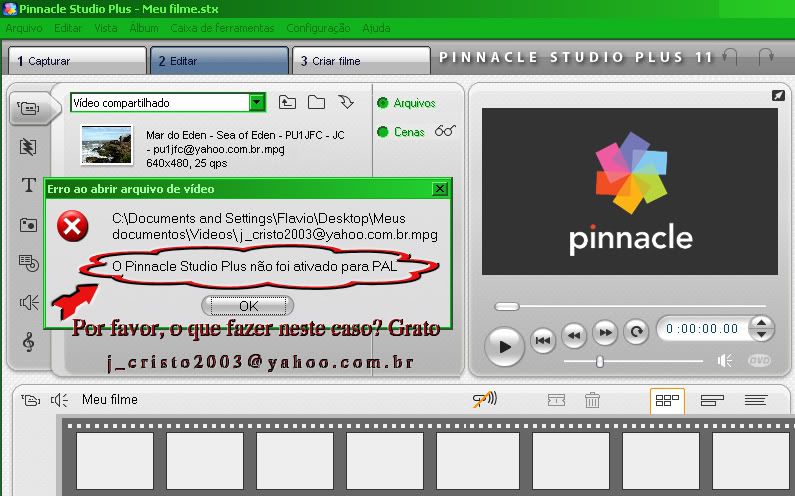
Task: Switch to Storyboard view
Action: tap(667, 401)
